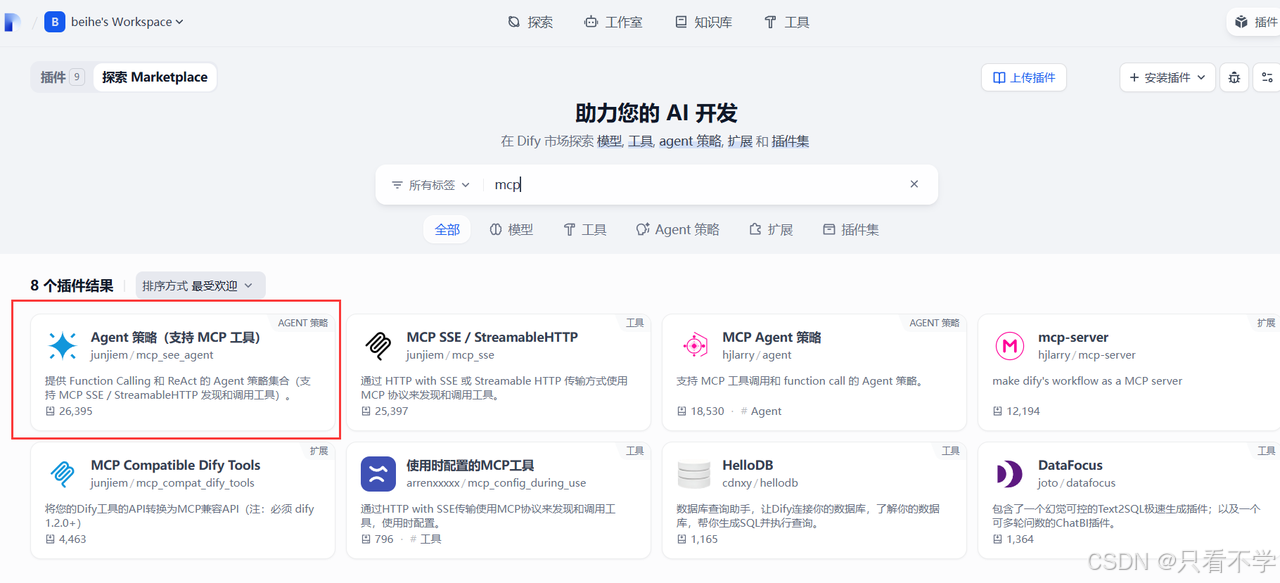Viewport: 1280px width, 583px height.
Task: Click the MCP Compatible Dify Tools blue icon
Action: coord(62,474)
